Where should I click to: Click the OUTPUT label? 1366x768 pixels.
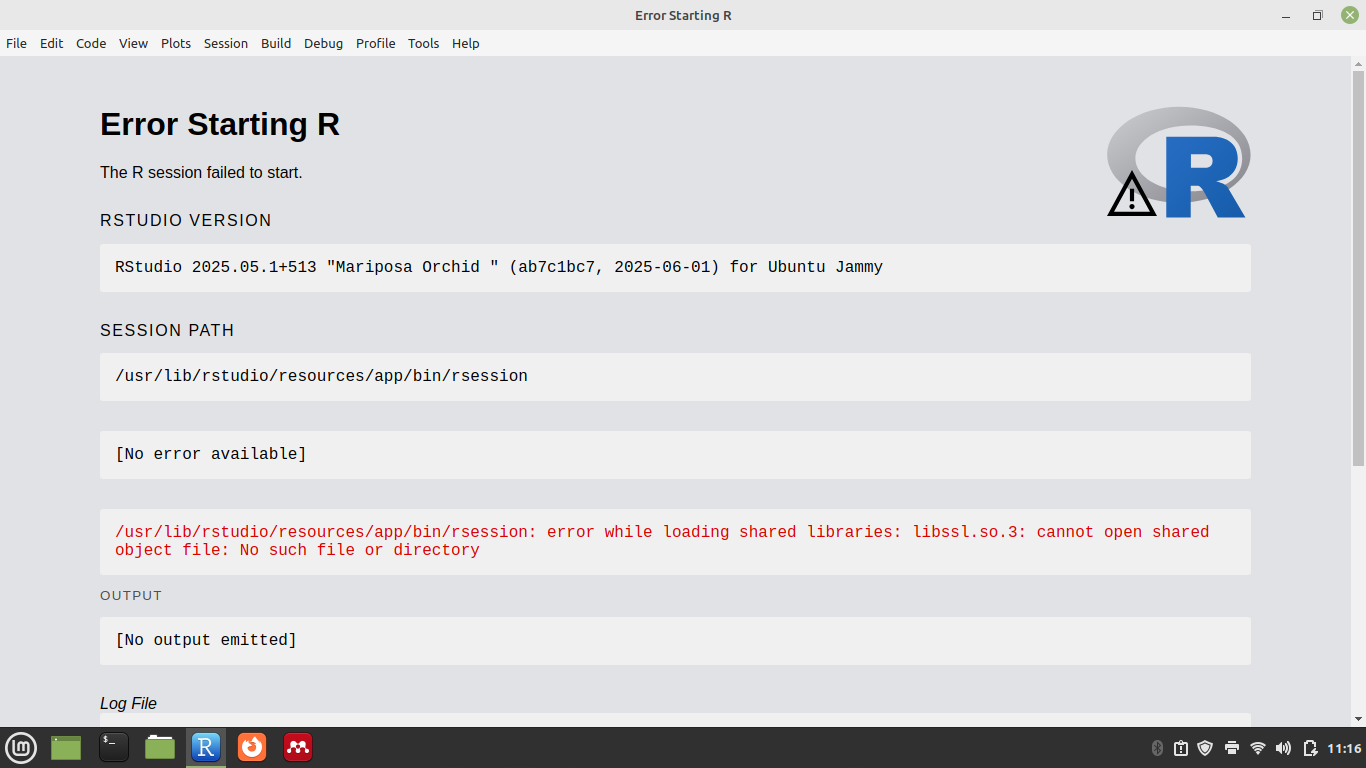(x=131, y=595)
